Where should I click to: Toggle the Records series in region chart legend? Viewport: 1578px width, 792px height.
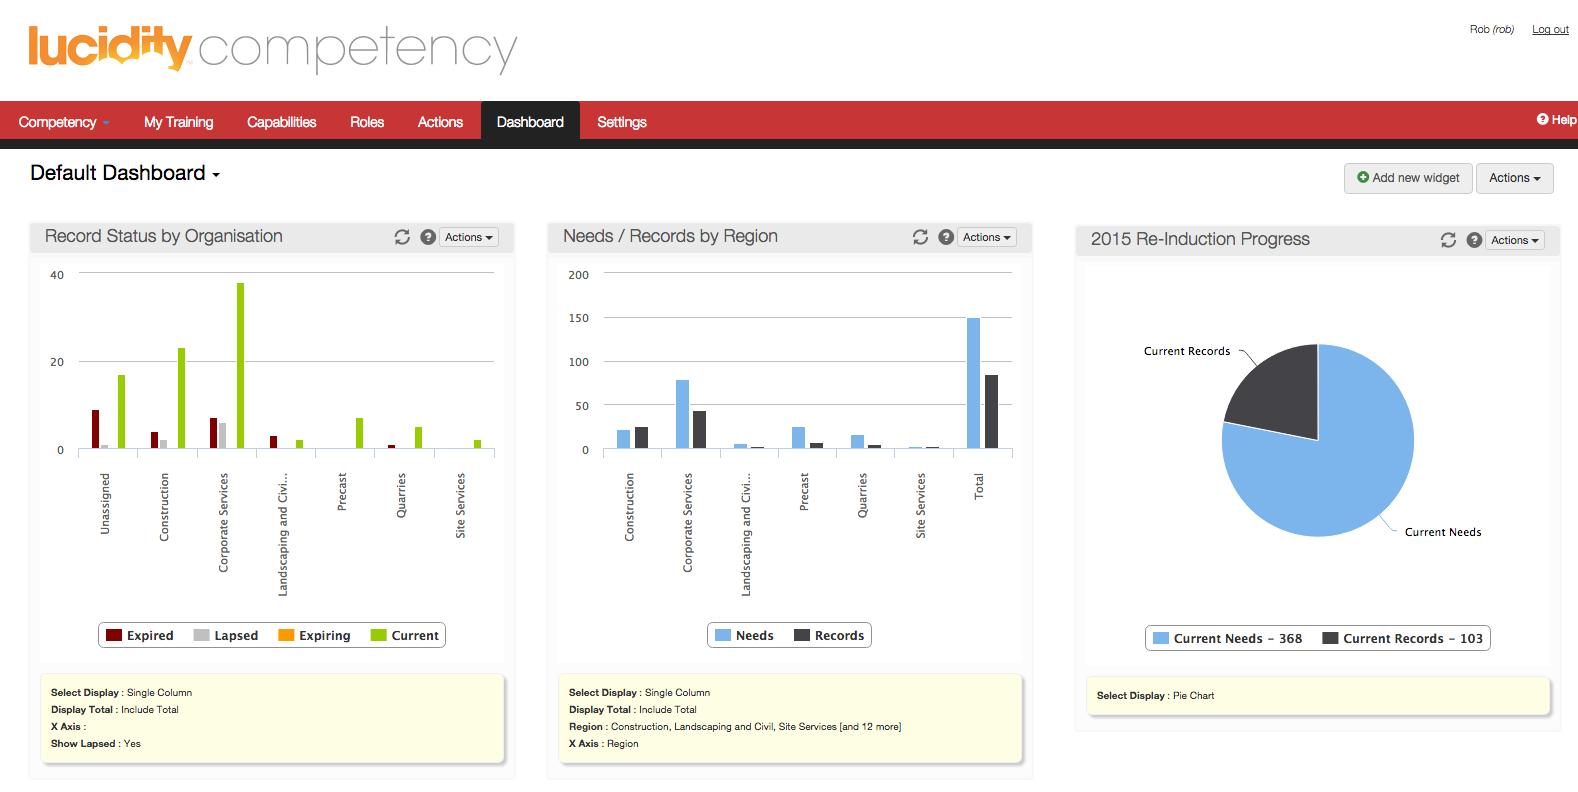coord(829,636)
